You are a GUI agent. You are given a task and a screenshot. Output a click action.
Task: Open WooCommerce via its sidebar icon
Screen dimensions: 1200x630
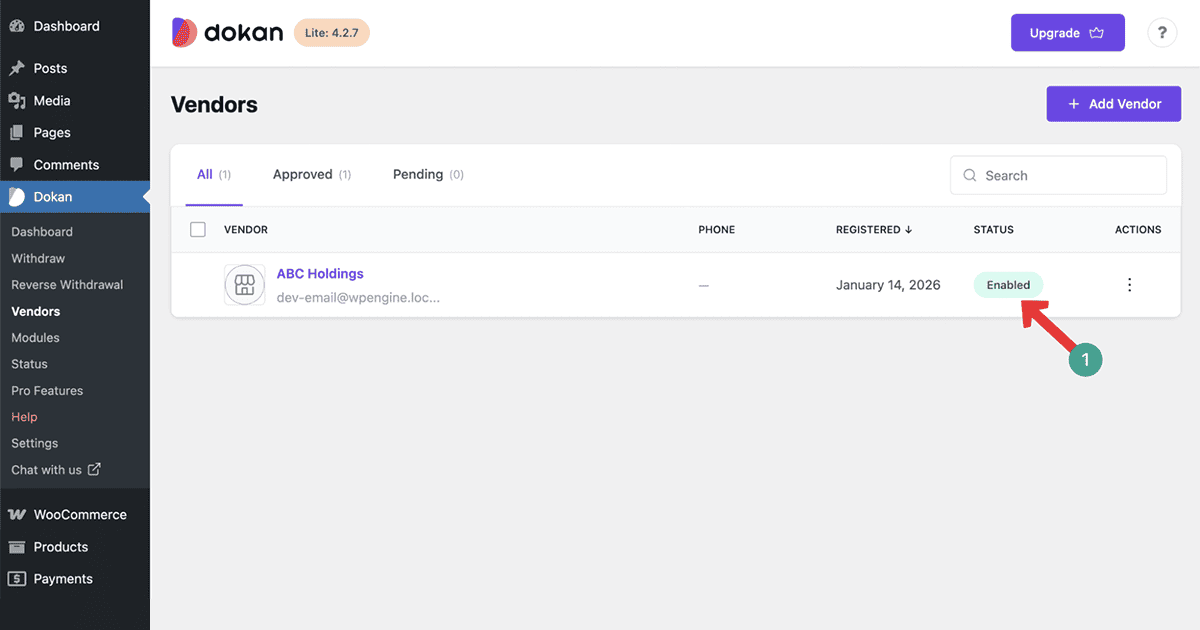[x=18, y=514]
